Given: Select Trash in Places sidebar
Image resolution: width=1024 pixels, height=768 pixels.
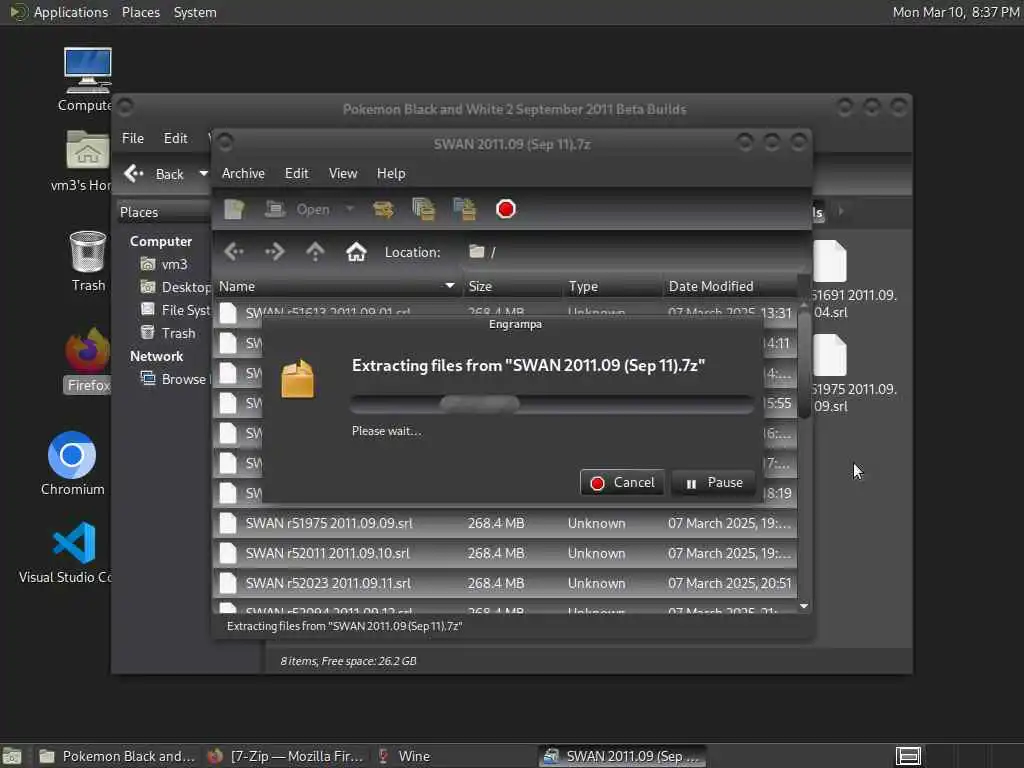Looking at the screenshot, I should pyautogui.click(x=168, y=333).
